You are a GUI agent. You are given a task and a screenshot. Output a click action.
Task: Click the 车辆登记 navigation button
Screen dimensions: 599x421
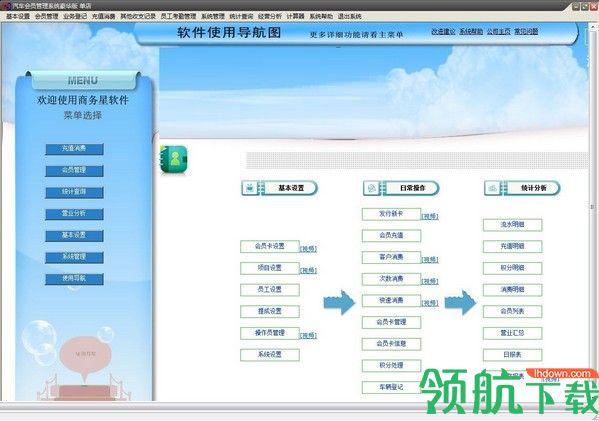(391, 387)
